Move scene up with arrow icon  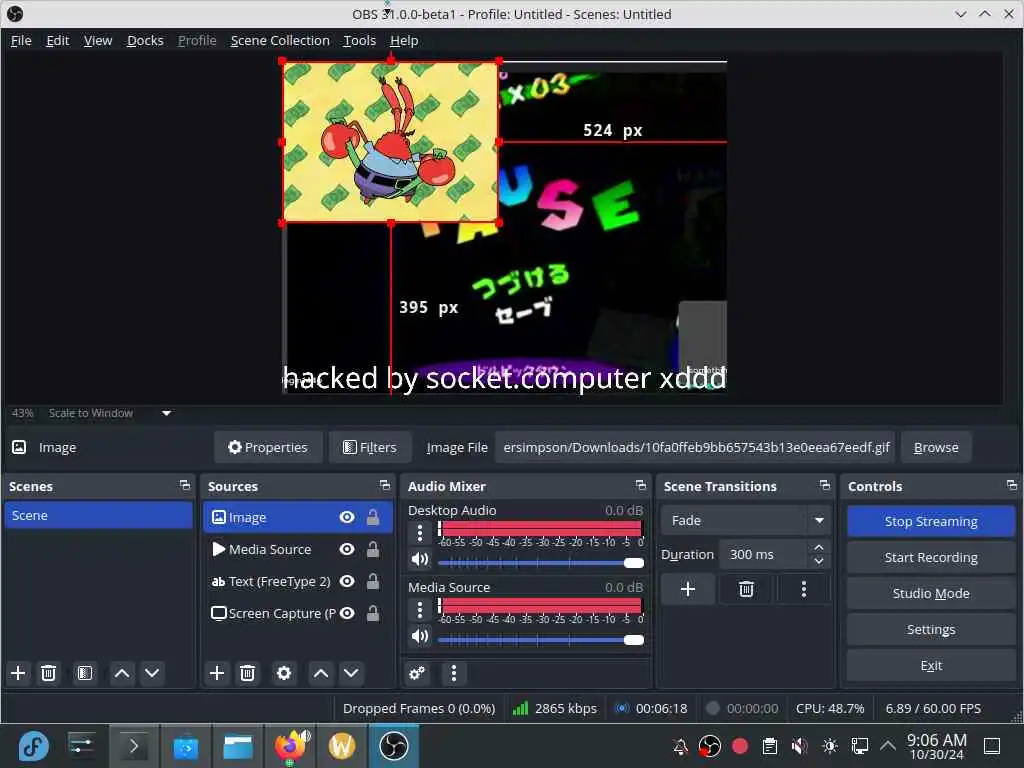pyautogui.click(x=122, y=673)
